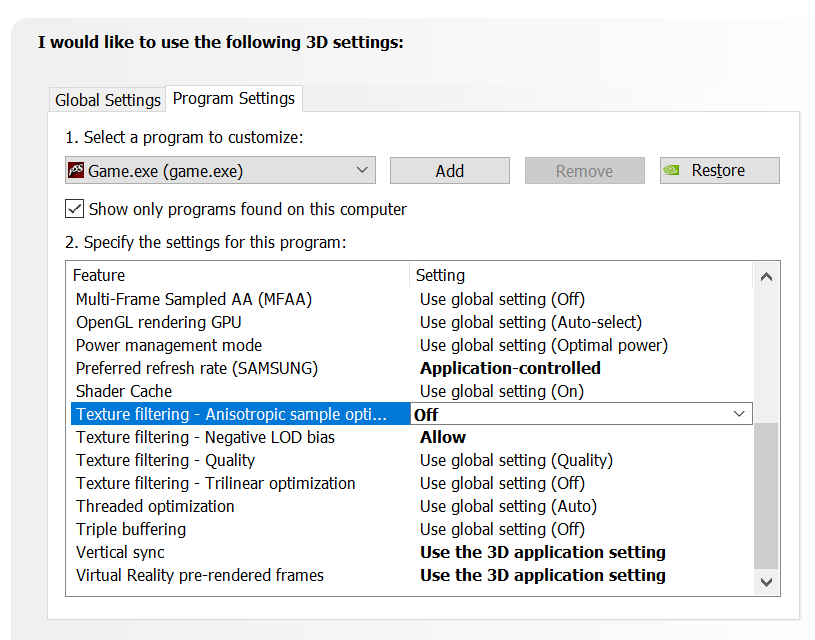The image size is (815, 640).
Task: Click the Remove button
Action: (584, 171)
